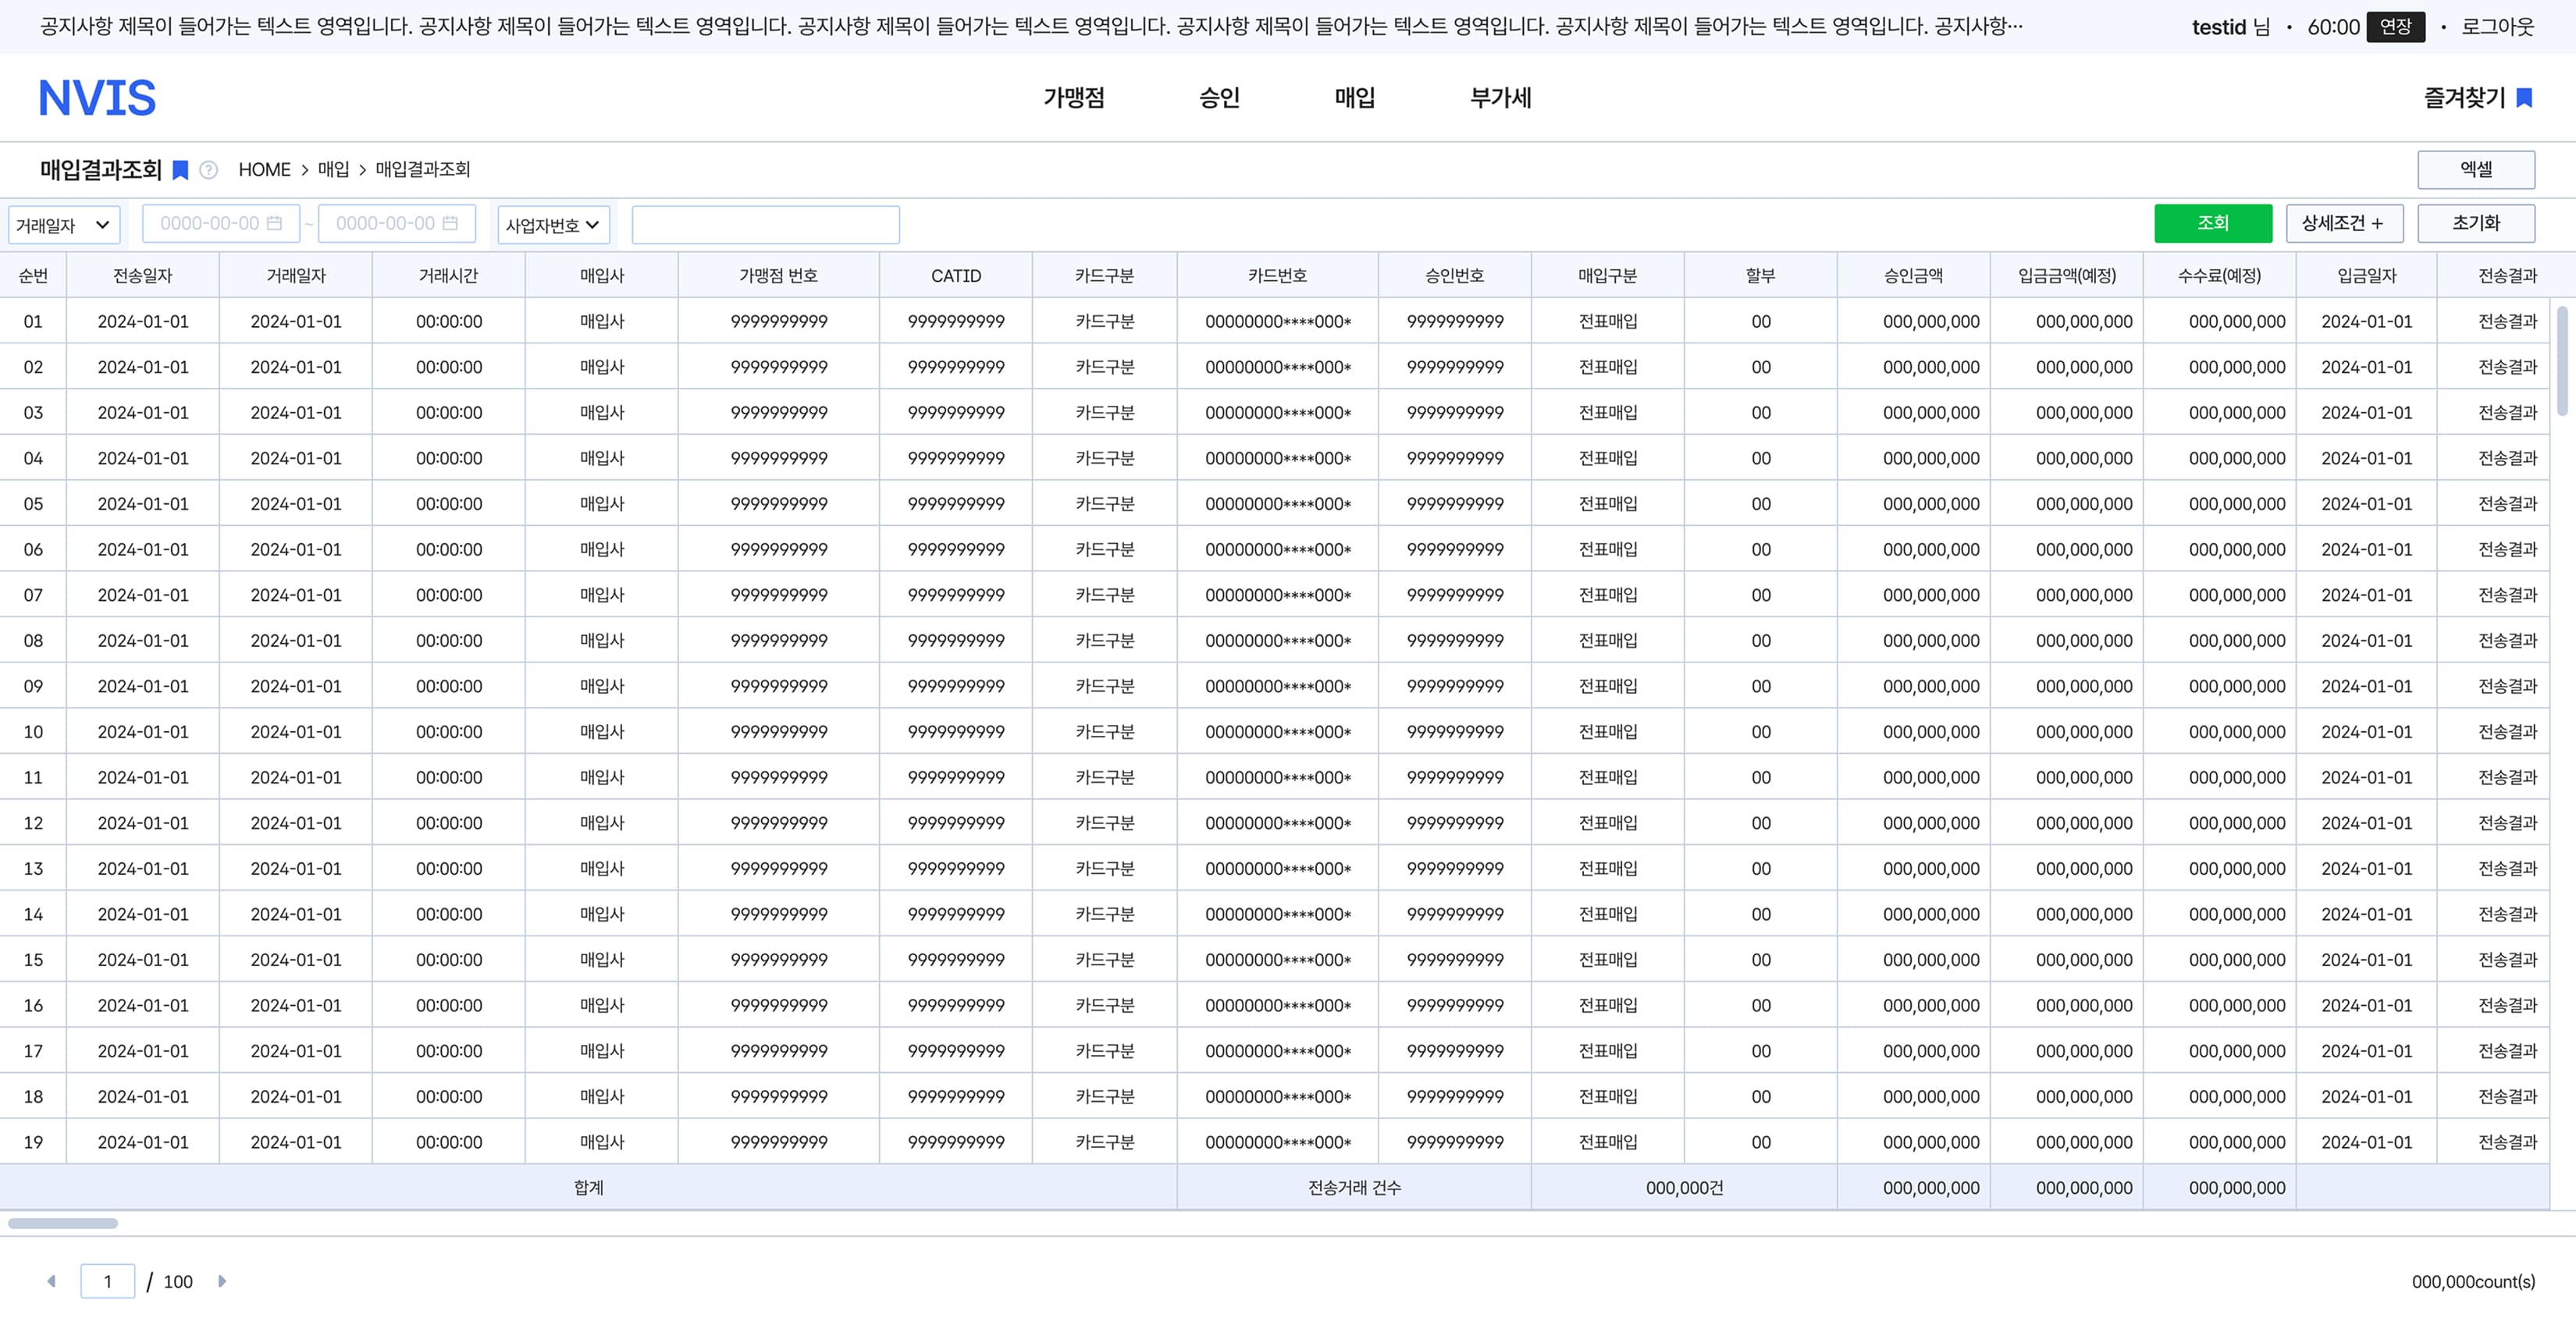Click the 승인금액 column header
Viewport: 2576px width, 1325px height.
click(x=1913, y=276)
